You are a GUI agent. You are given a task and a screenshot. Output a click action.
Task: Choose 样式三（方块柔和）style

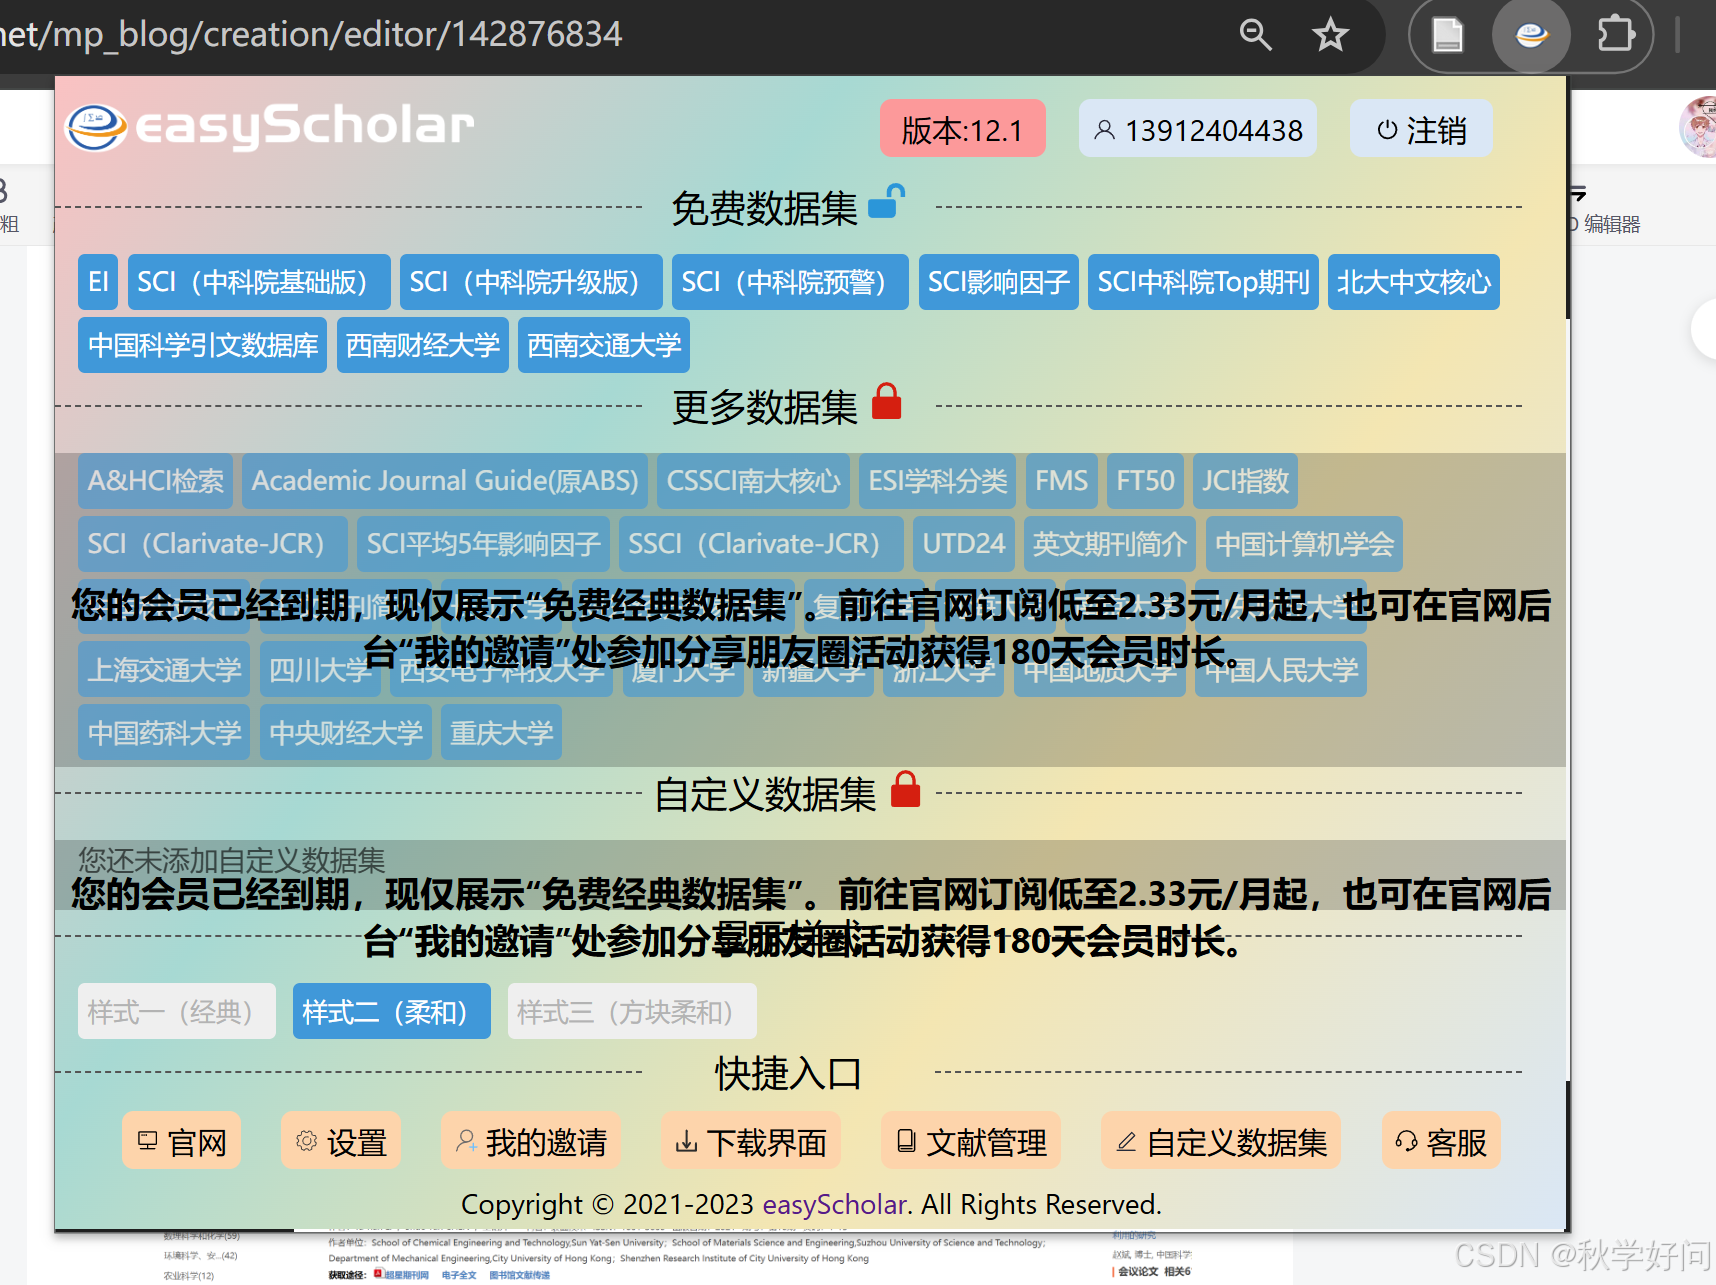tap(632, 1011)
